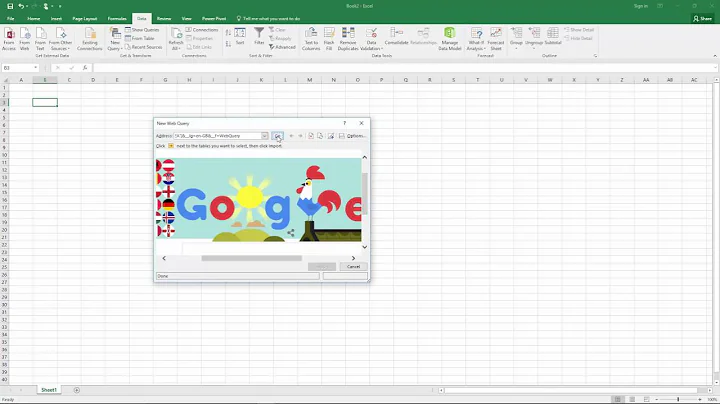
Task: Click the Go button in web query
Action: pos(277,136)
